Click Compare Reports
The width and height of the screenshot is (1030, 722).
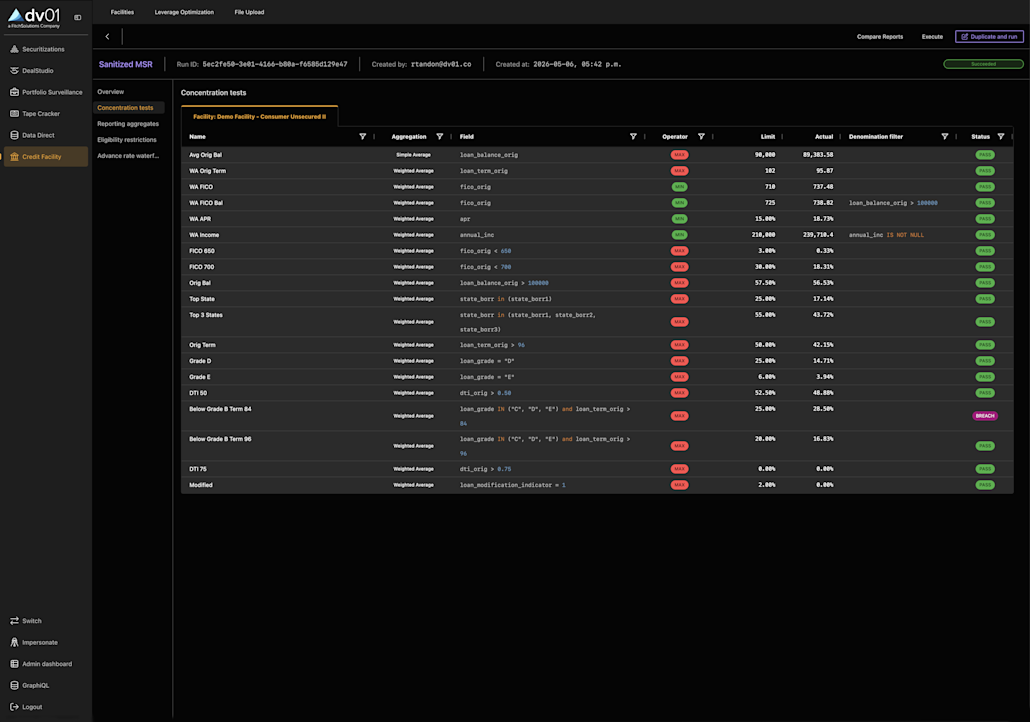pyautogui.click(x=880, y=37)
